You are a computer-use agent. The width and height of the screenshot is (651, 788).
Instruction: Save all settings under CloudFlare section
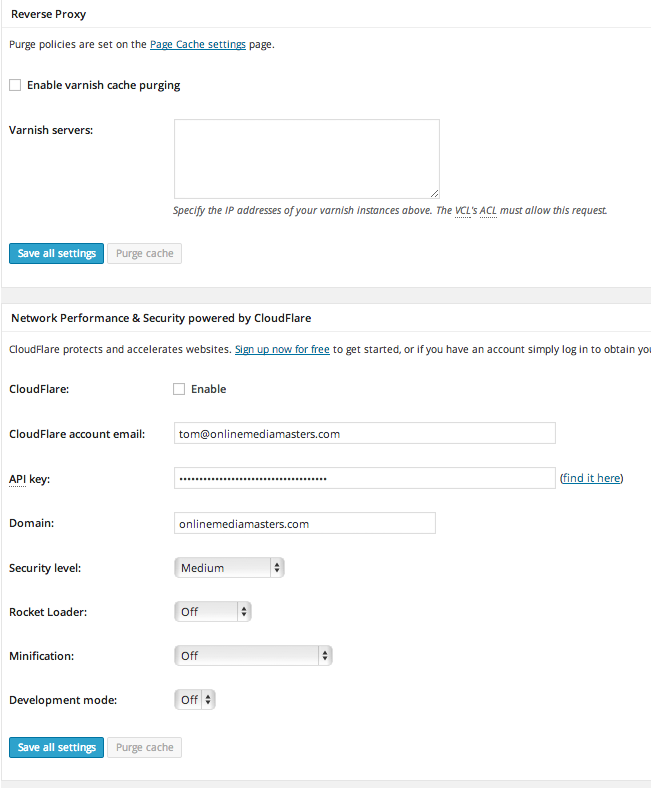[56, 748]
